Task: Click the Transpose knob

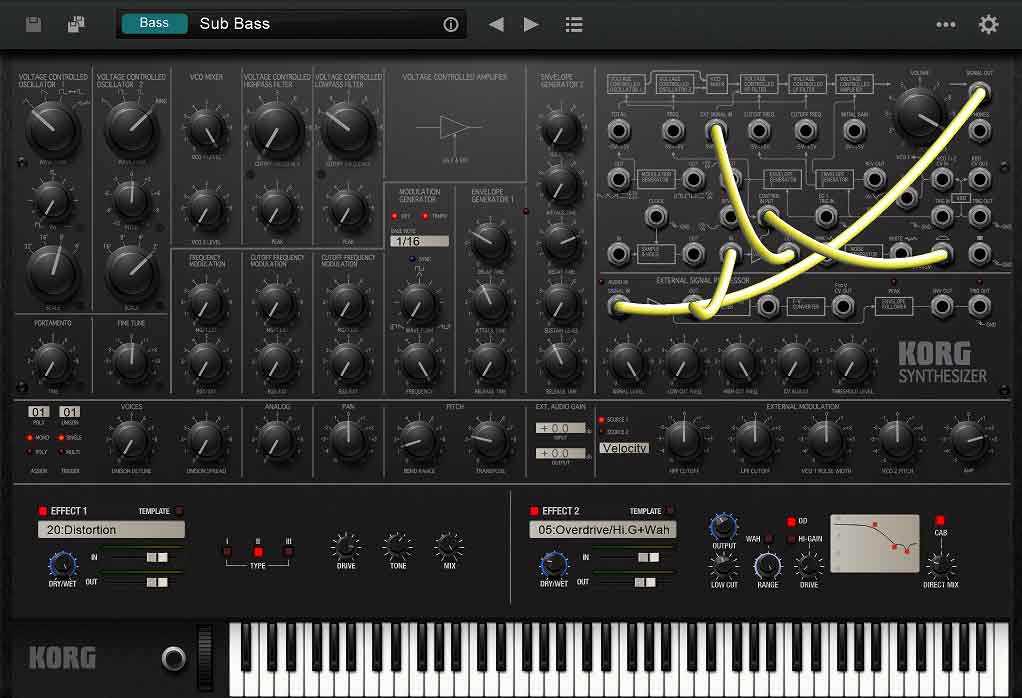Action: [490, 441]
